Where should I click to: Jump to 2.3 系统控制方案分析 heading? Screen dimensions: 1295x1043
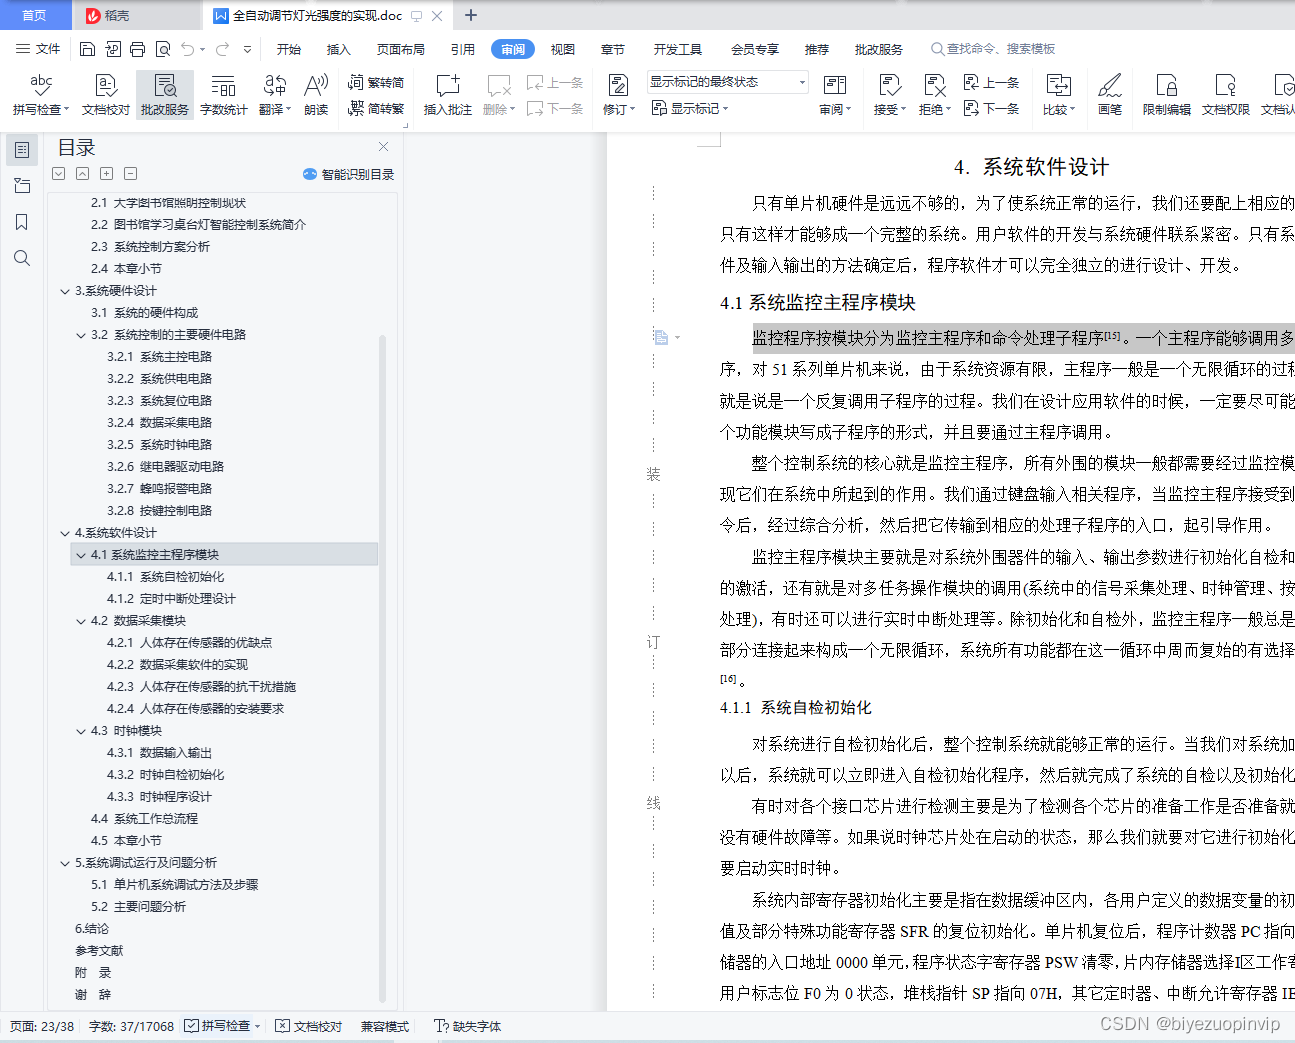click(150, 247)
